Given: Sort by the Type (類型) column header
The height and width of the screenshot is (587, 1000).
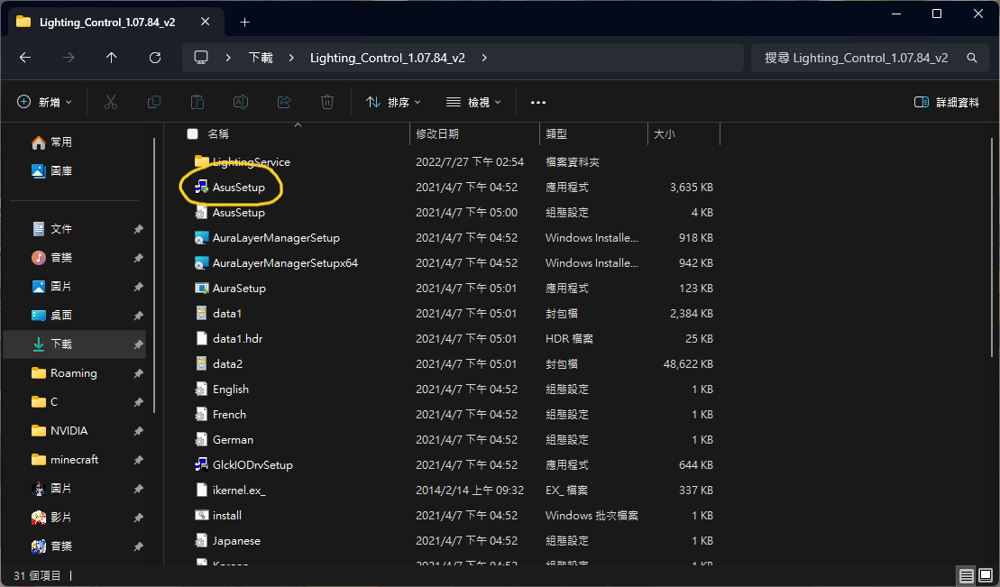Looking at the screenshot, I should [x=594, y=134].
